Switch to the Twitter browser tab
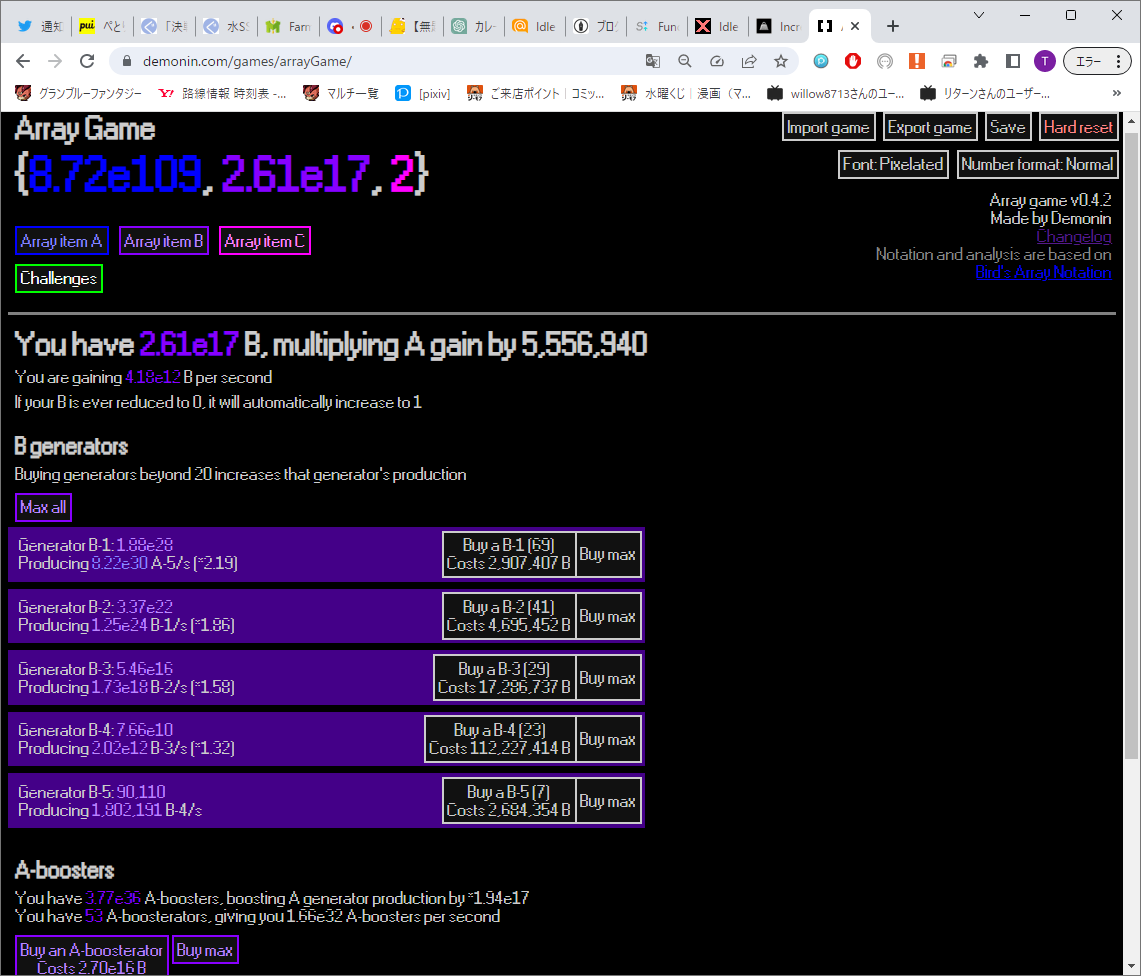Viewport: 1141px width, 976px height. coord(40,26)
